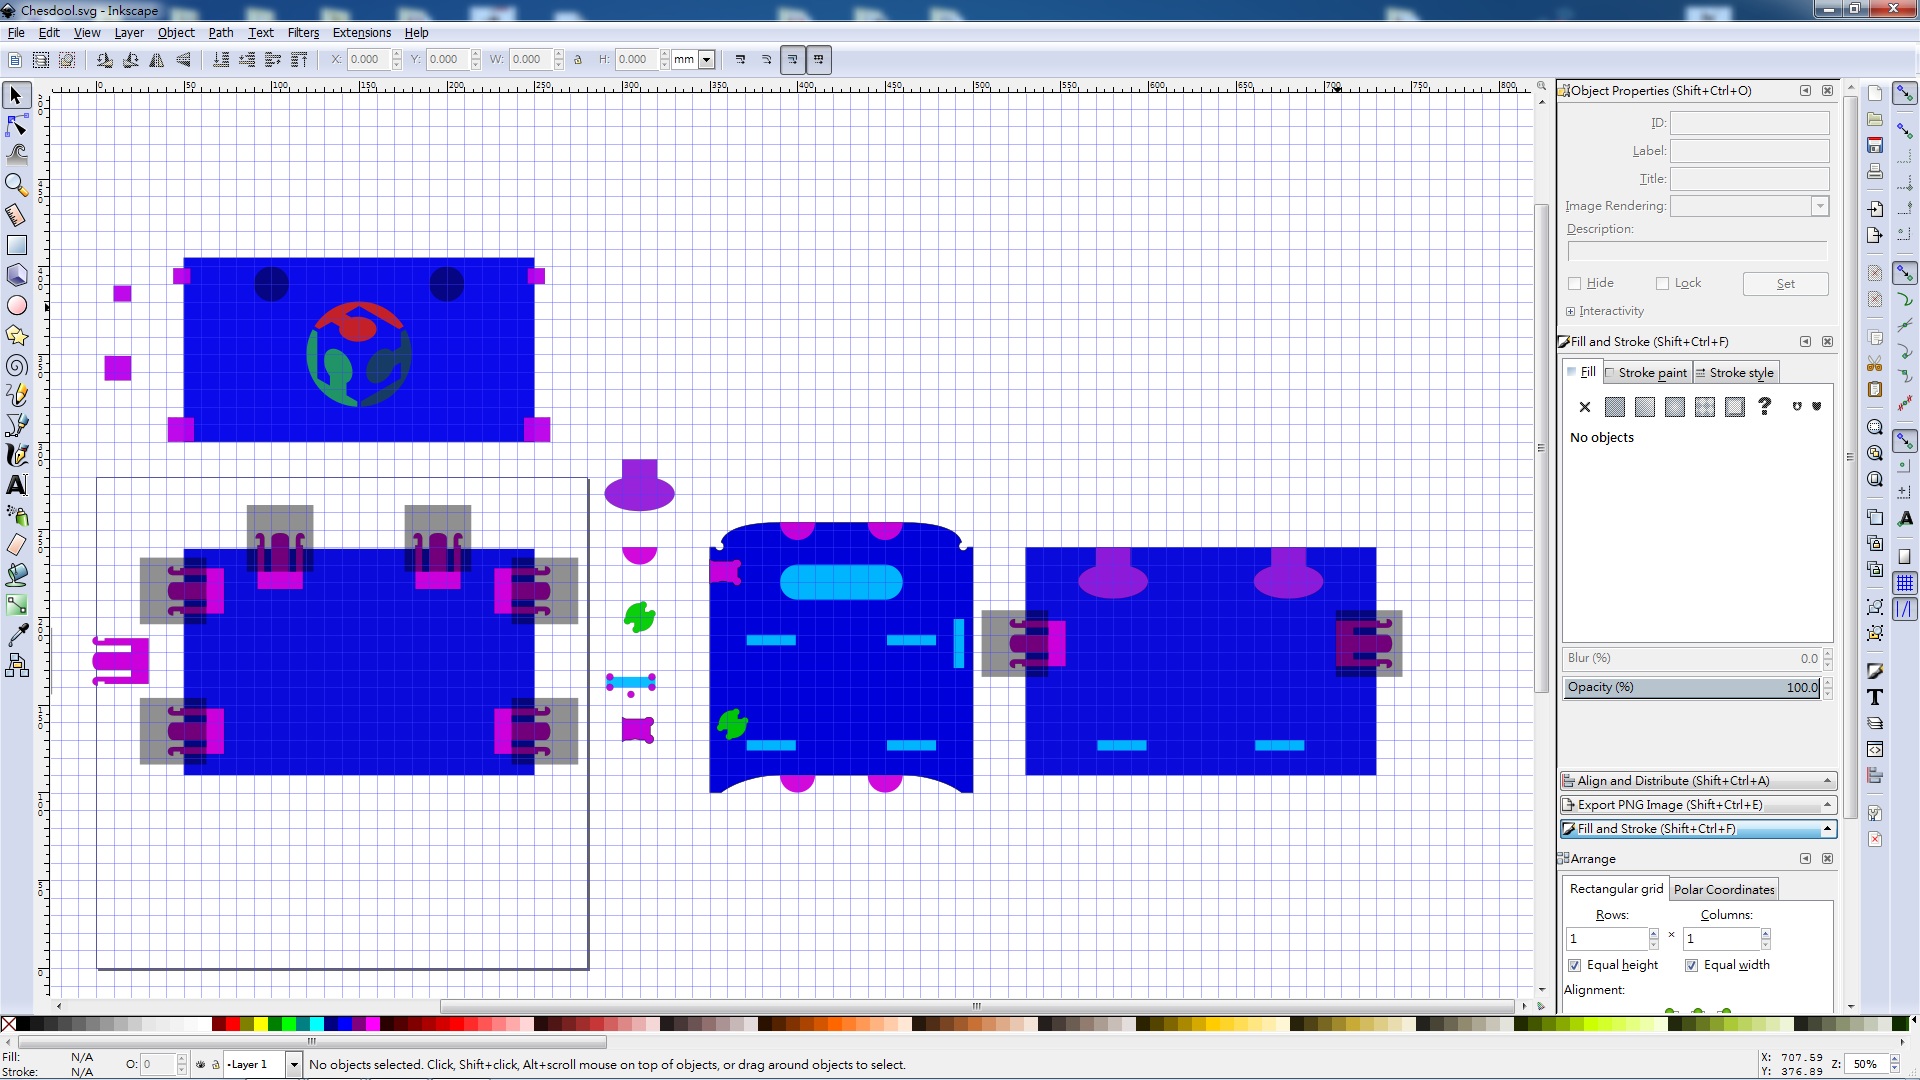Select the Text tool
This screenshot has width=1920, height=1080.
17,486
